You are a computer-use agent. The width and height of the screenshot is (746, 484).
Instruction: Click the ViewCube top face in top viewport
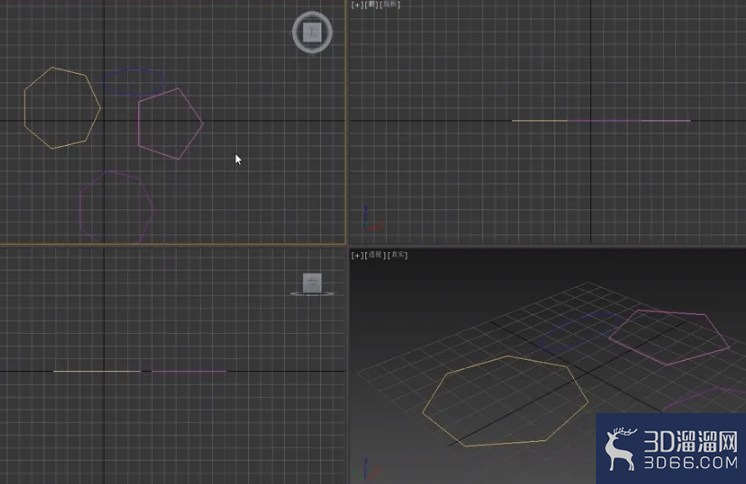[x=312, y=32]
